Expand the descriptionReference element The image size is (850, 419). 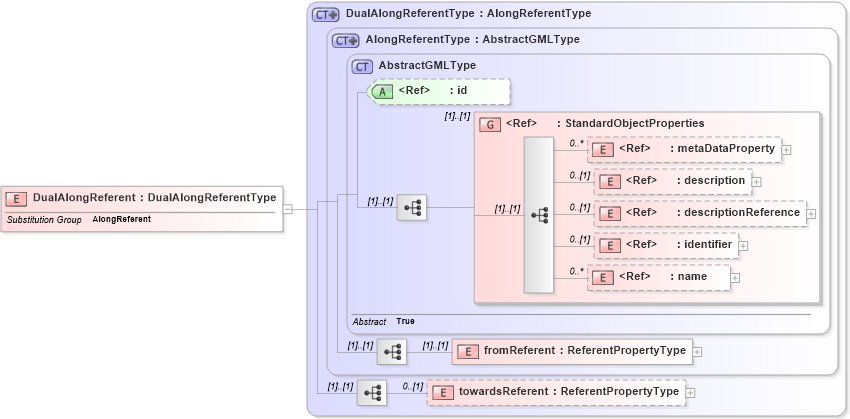coord(812,214)
